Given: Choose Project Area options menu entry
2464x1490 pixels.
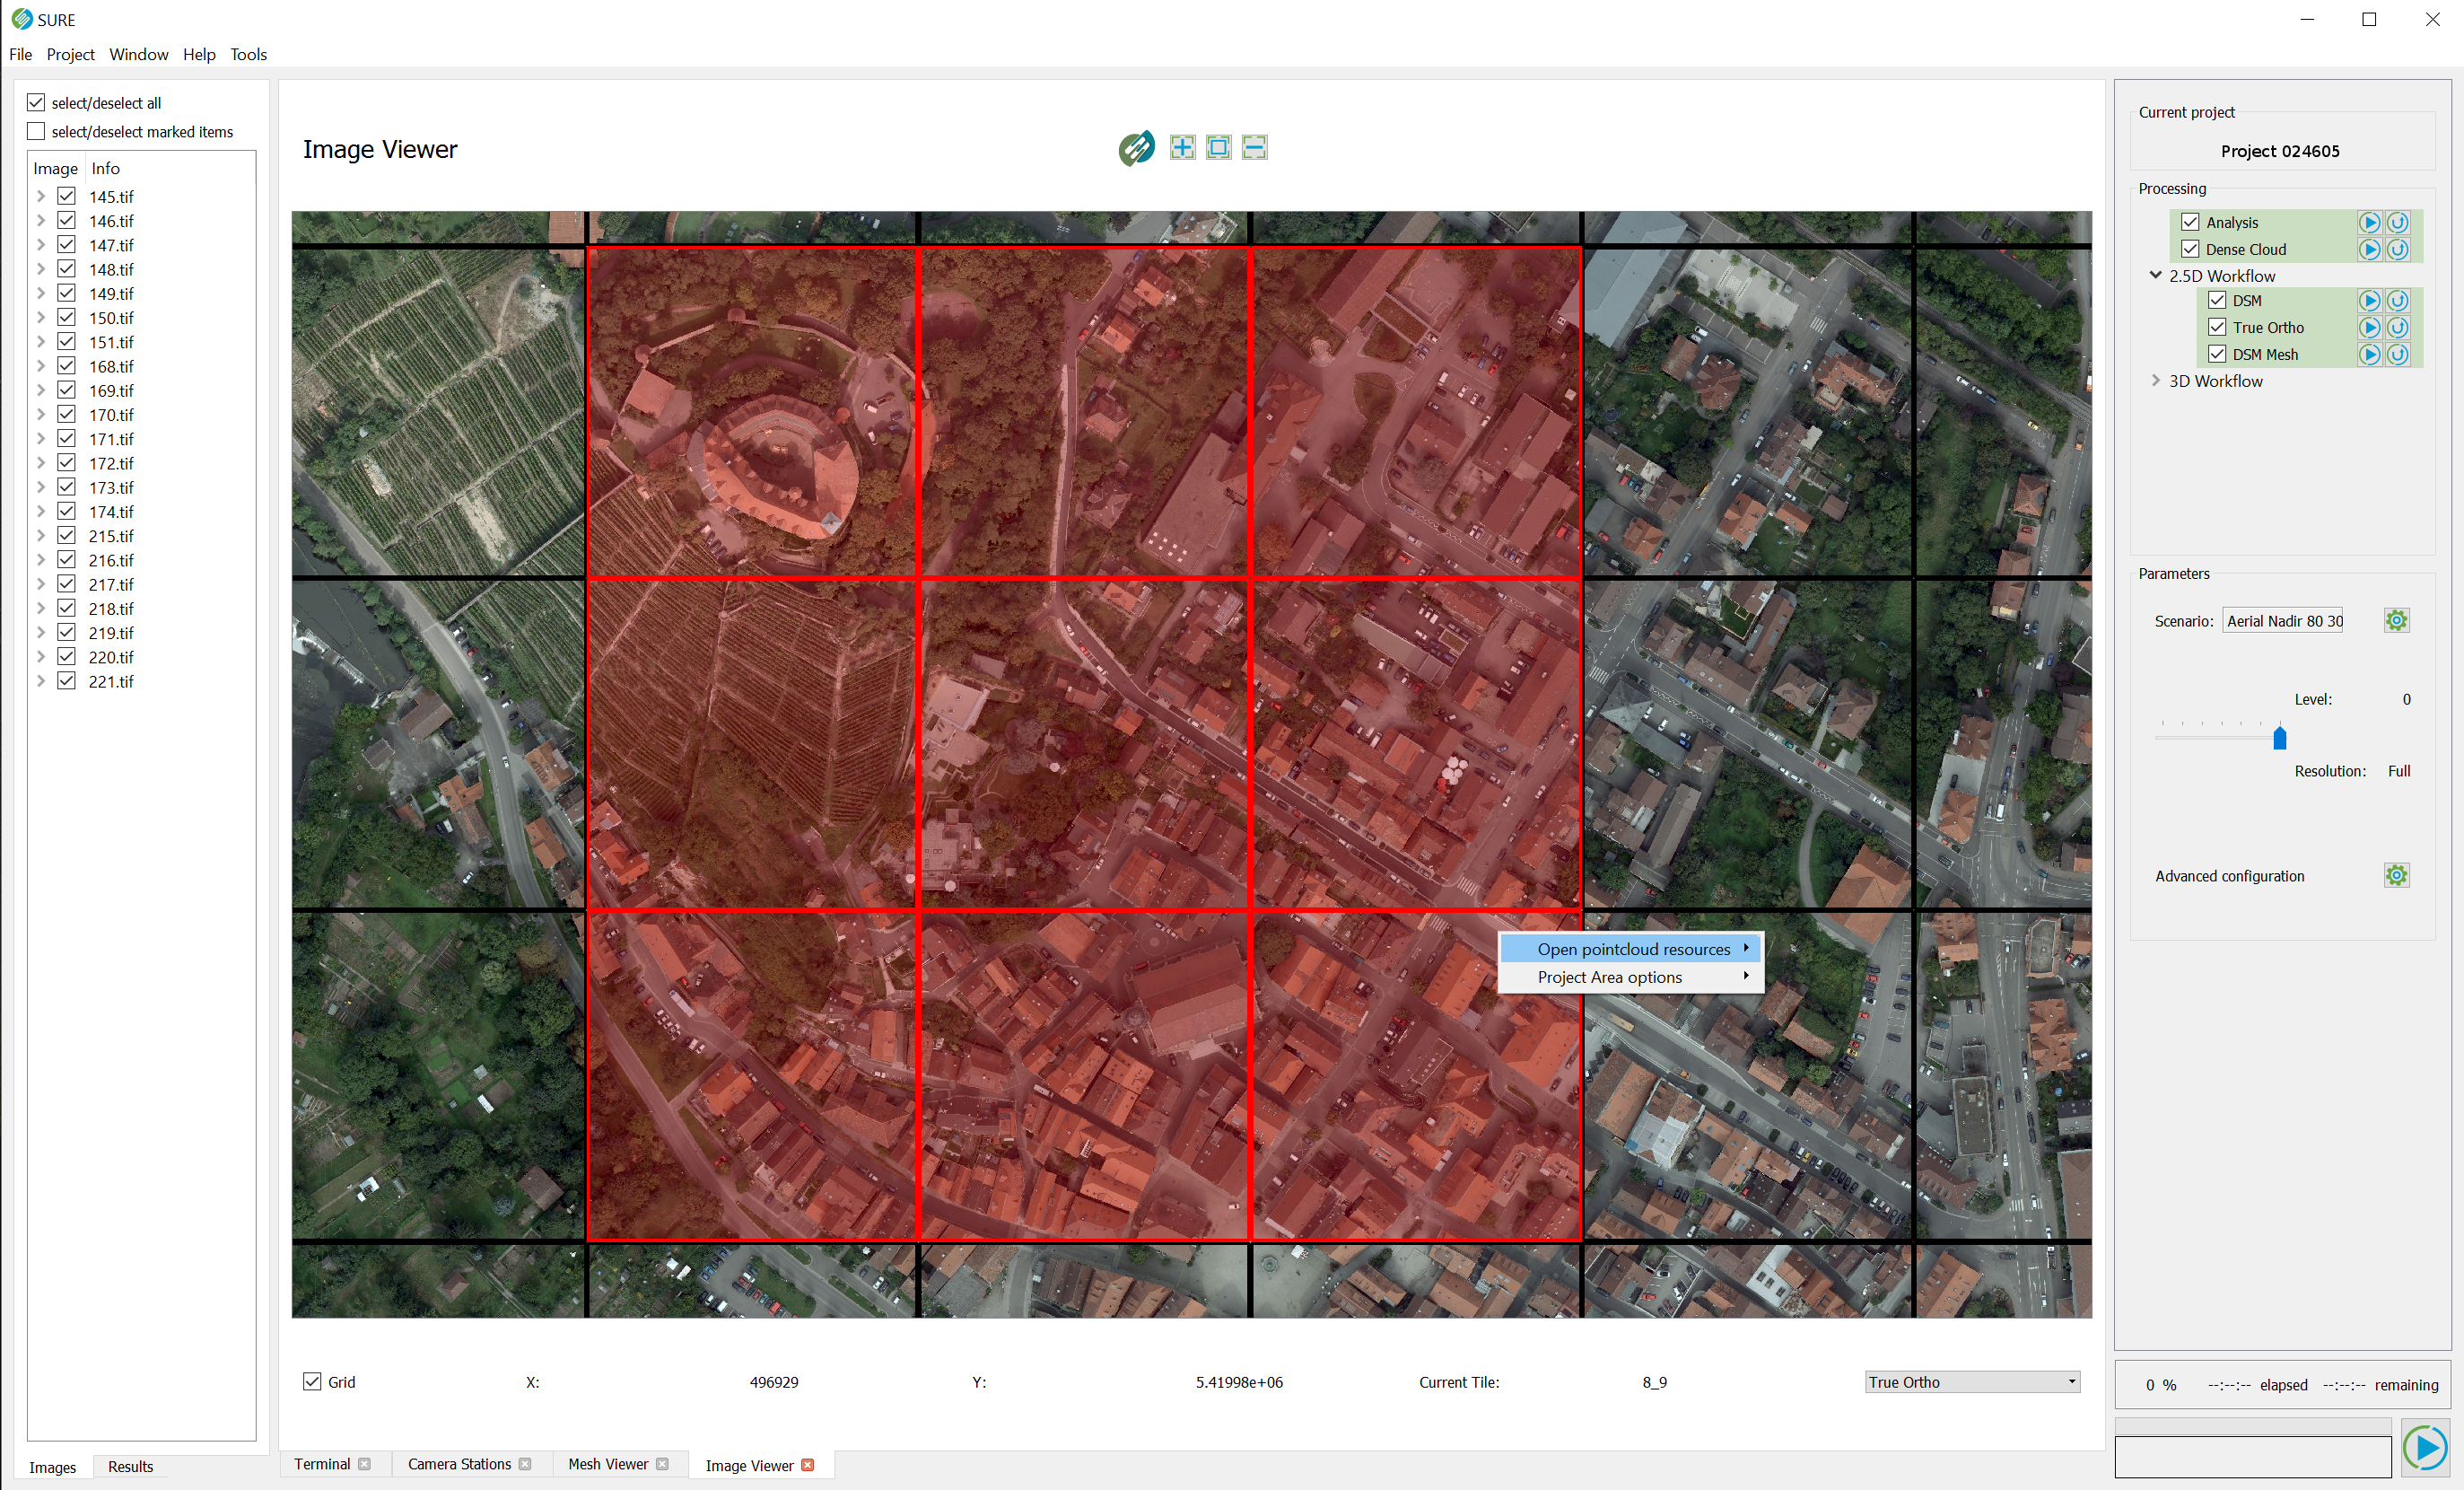Looking at the screenshot, I should [1631, 977].
